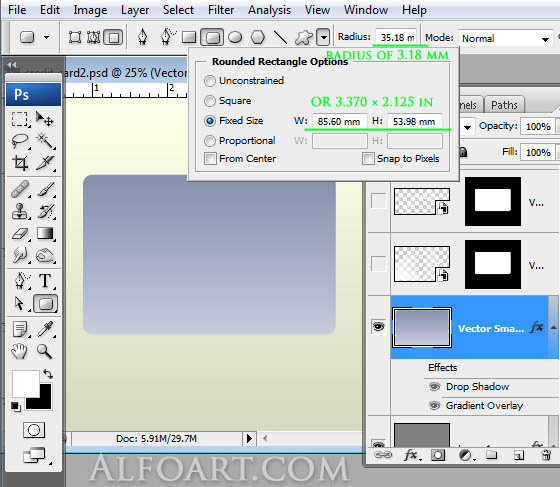Enable the From Center checkbox
560x487 pixels.
pos(210,159)
